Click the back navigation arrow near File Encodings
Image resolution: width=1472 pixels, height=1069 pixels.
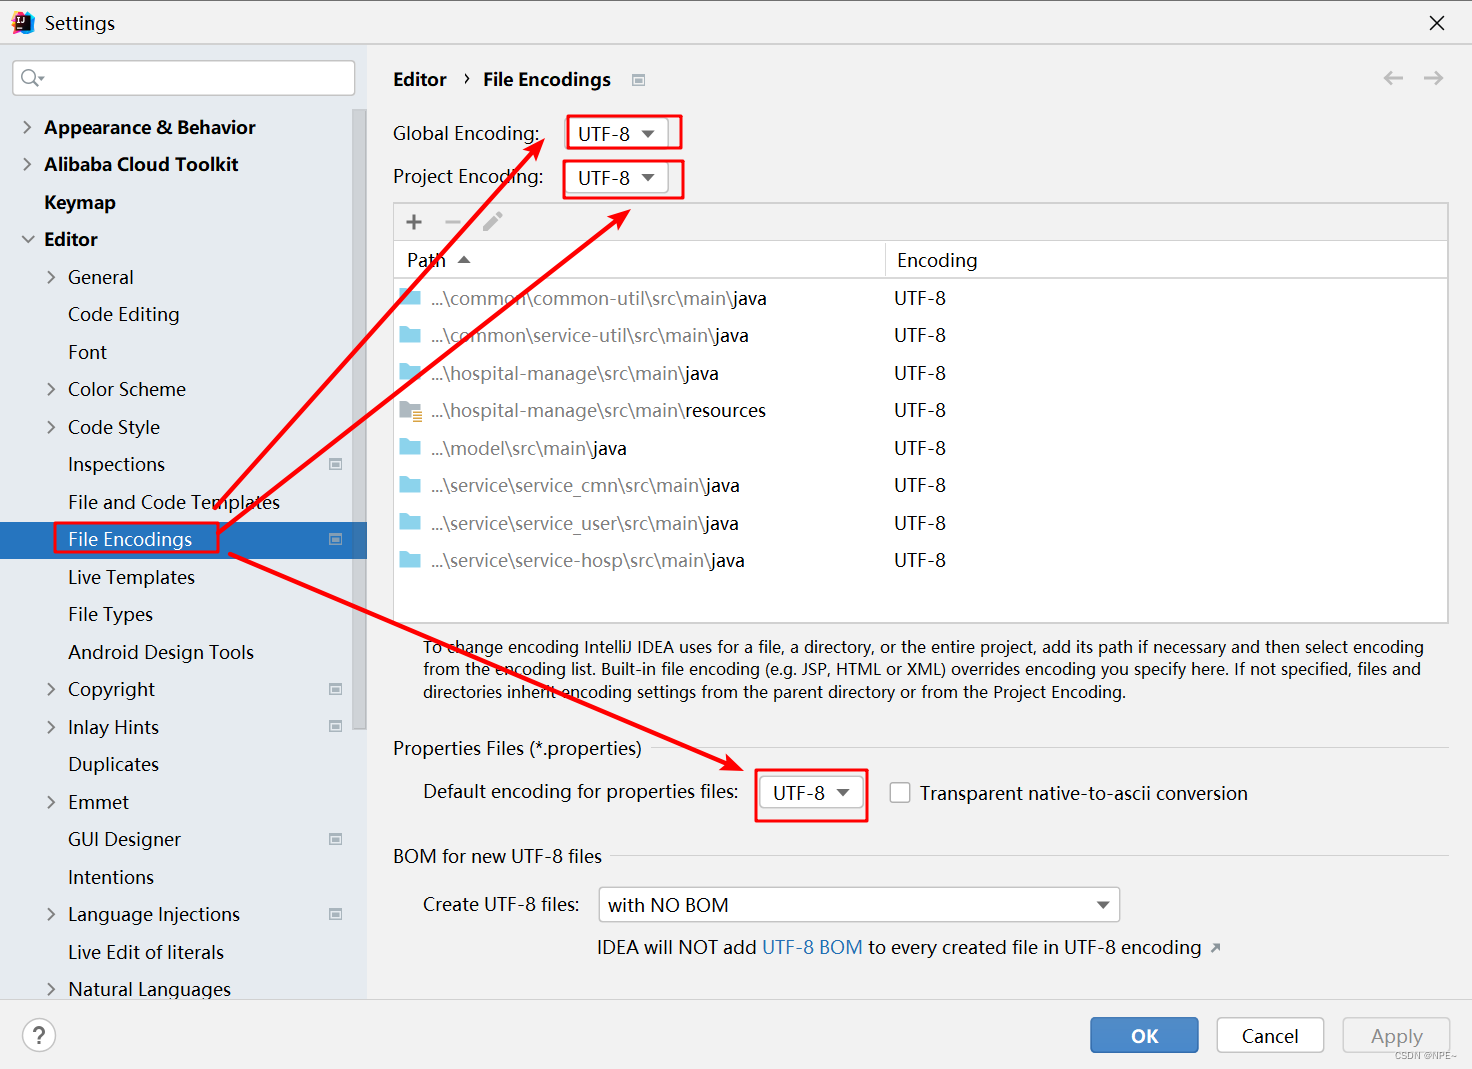tap(1393, 78)
